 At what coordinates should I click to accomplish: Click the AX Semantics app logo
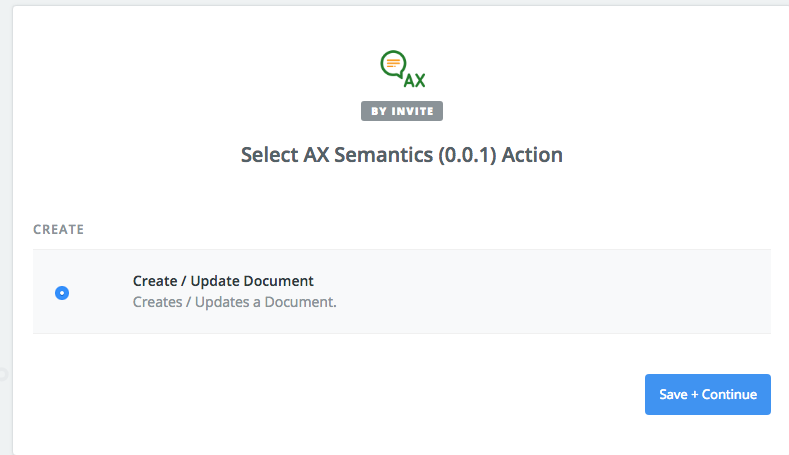coord(403,69)
